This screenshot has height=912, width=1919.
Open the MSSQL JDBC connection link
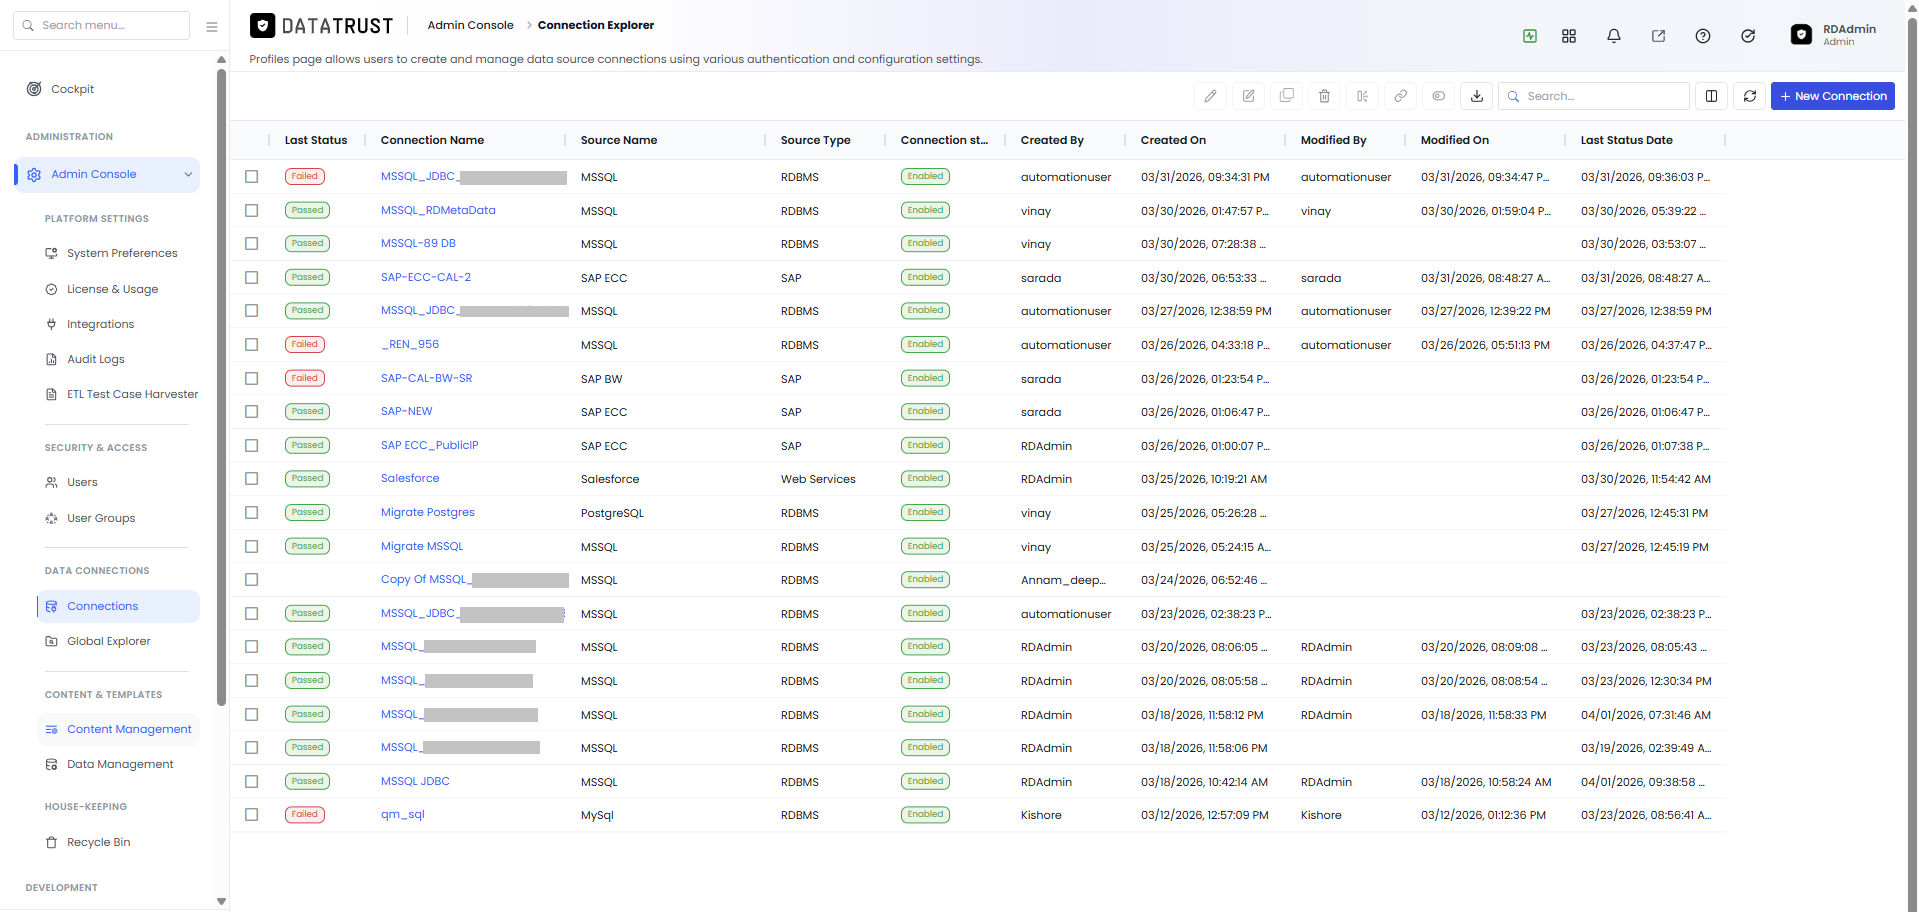[x=415, y=781]
